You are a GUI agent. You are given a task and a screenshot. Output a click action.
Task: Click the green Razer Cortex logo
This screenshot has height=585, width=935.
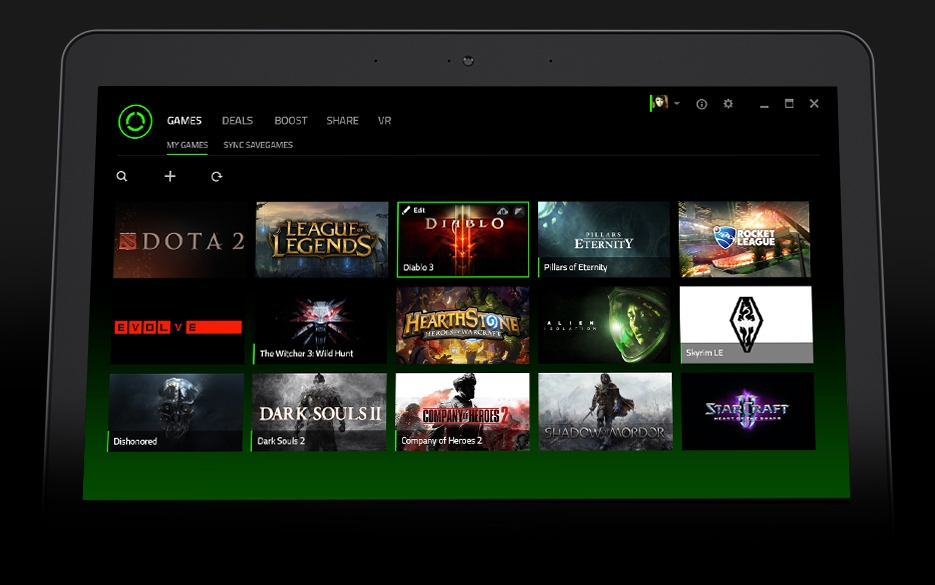tap(135, 122)
